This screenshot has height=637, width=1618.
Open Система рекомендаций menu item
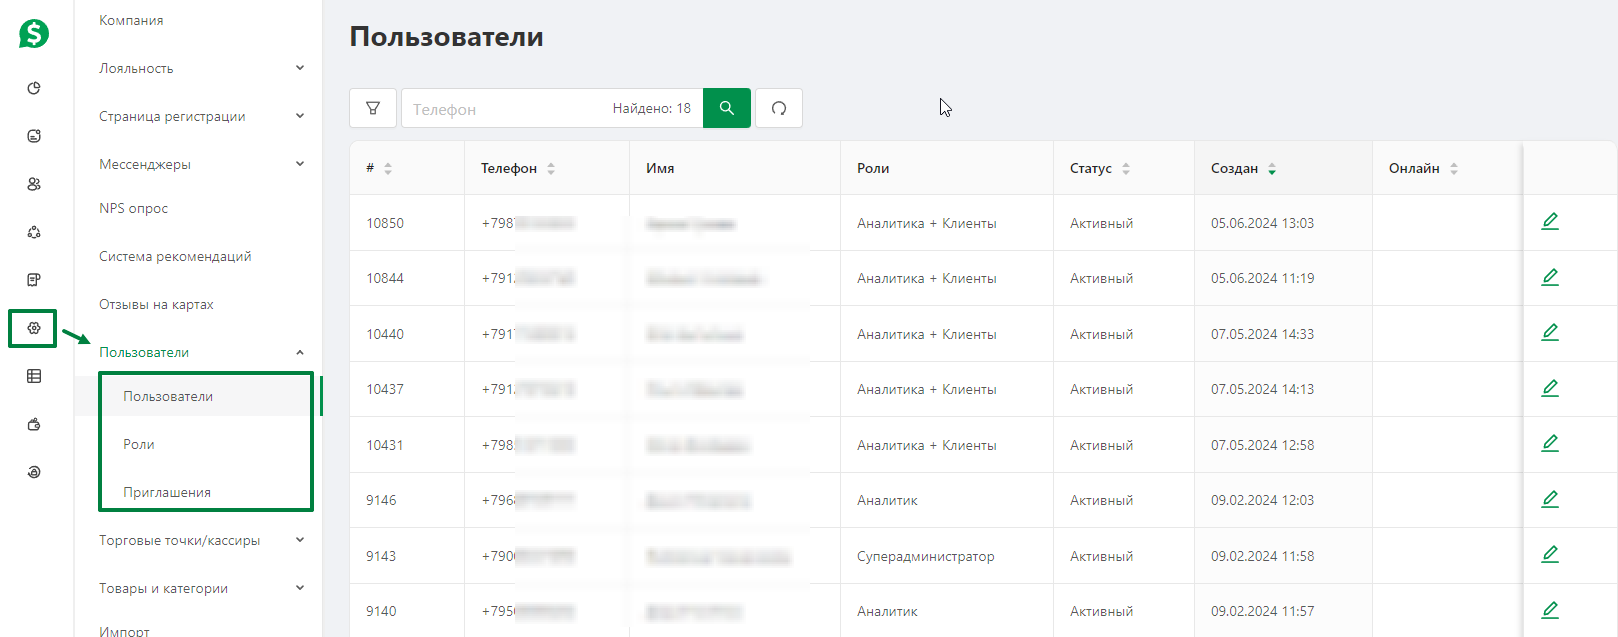tap(175, 256)
